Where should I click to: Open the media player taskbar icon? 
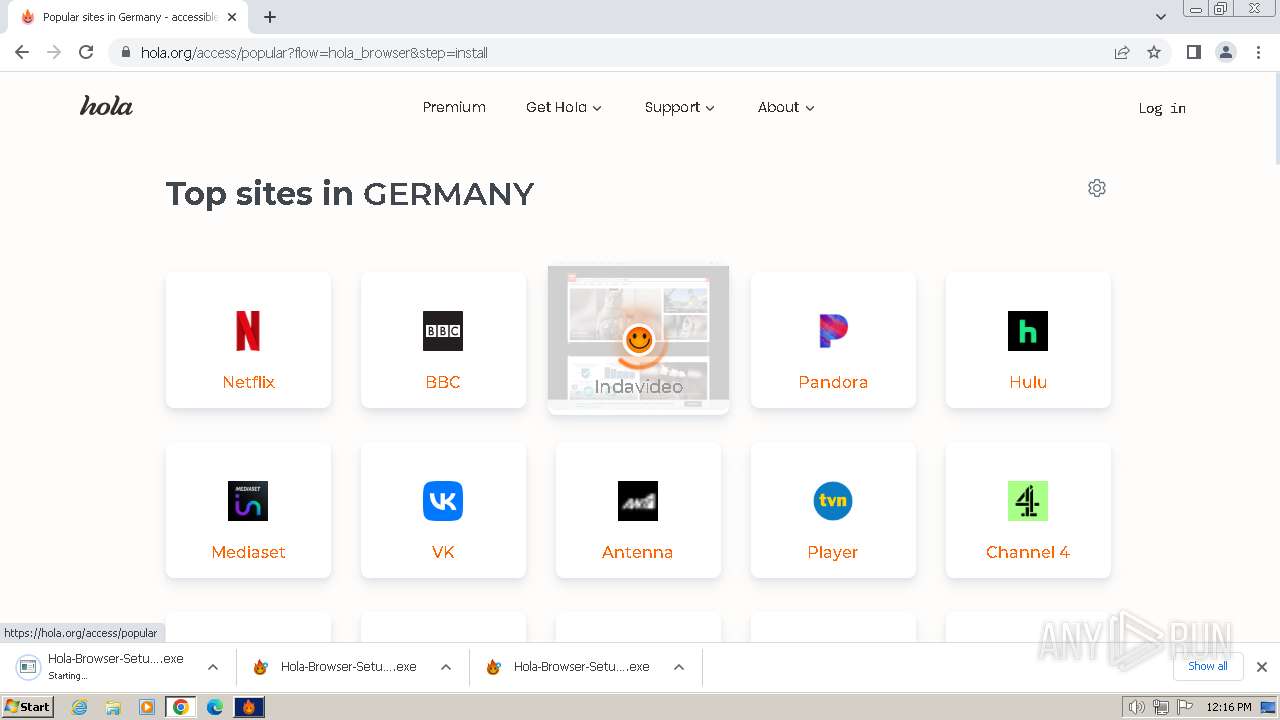tap(147, 707)
